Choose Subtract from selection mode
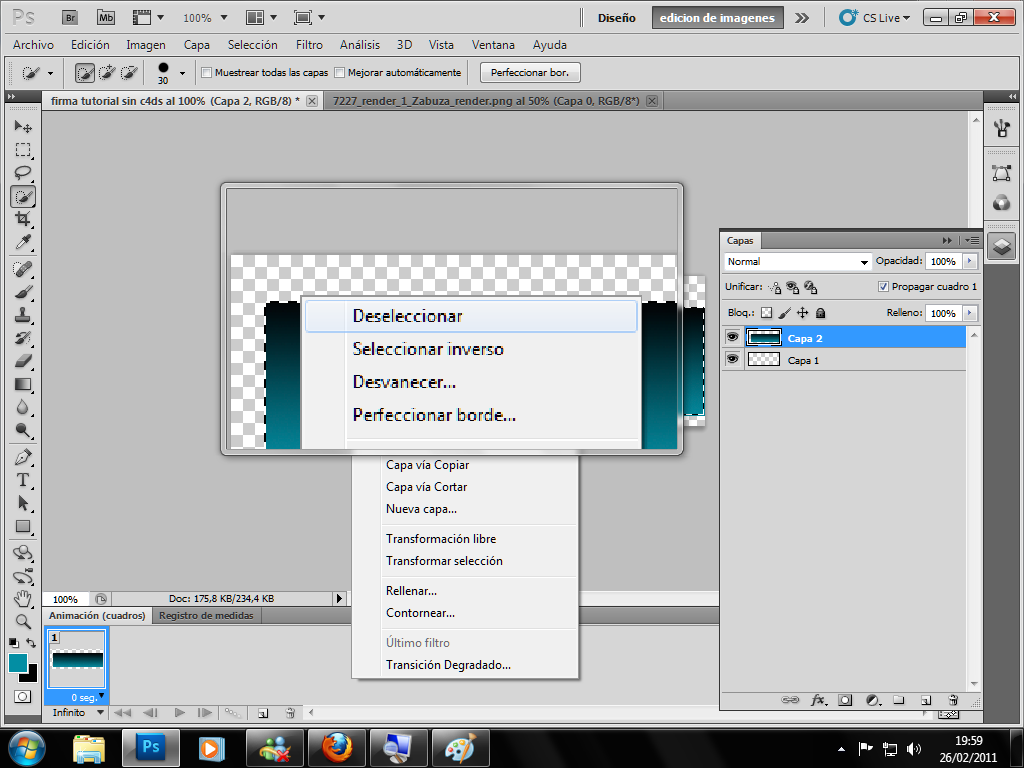Viewport: 1024px width, 768px height. point(129,72)
